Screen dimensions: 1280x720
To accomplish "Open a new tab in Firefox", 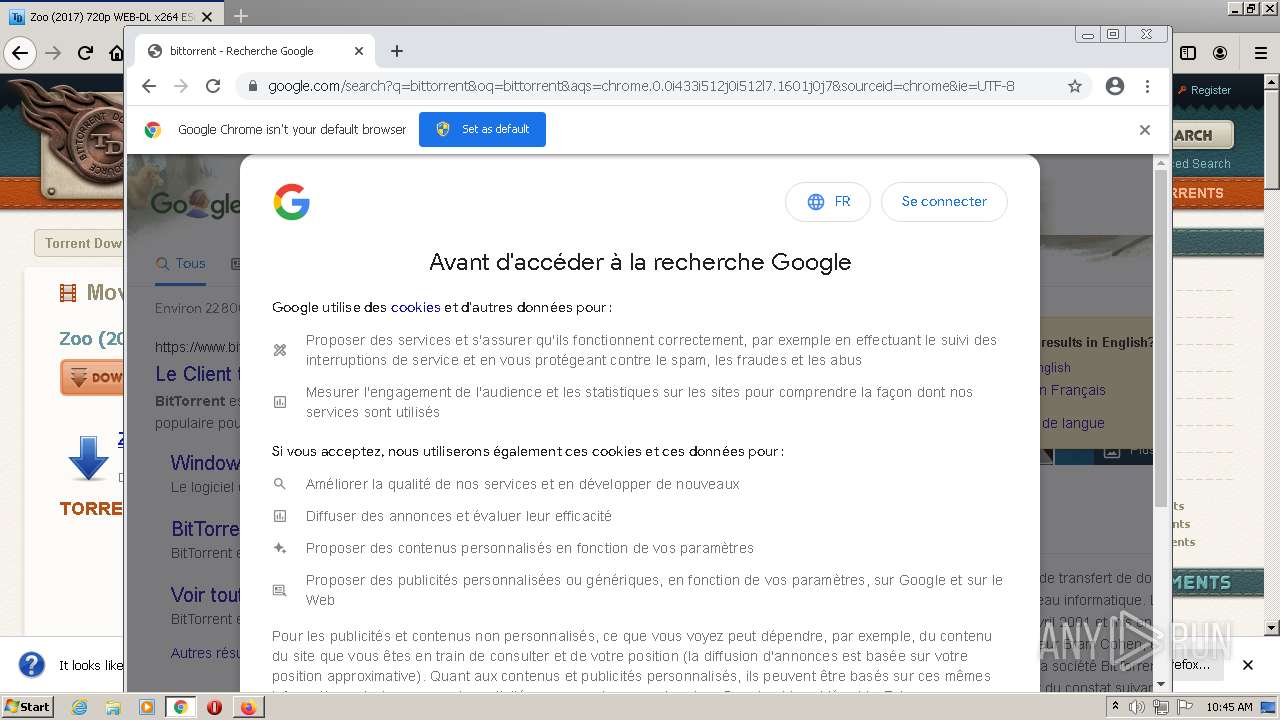I will coord(240,16).
